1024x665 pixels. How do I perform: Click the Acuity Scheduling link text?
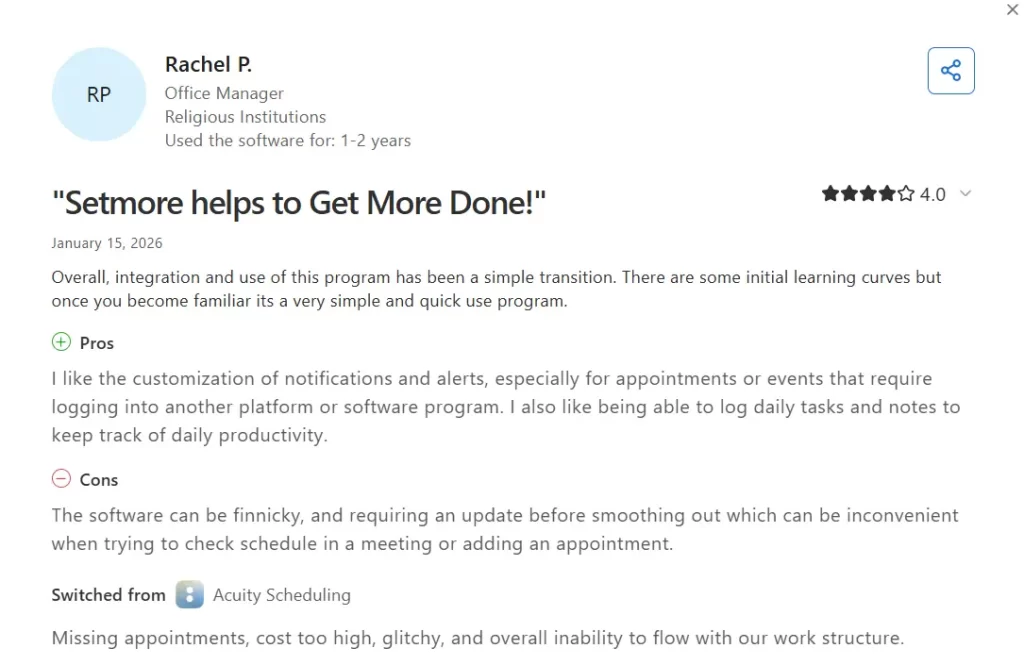(281, 594)
